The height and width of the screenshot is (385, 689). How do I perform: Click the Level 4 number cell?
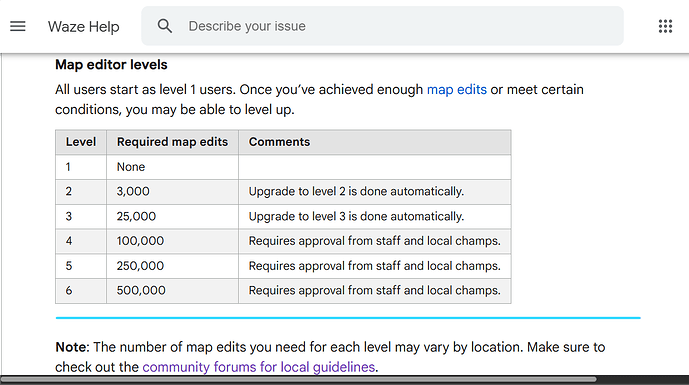pyautogui.click(x=81, y=241)
